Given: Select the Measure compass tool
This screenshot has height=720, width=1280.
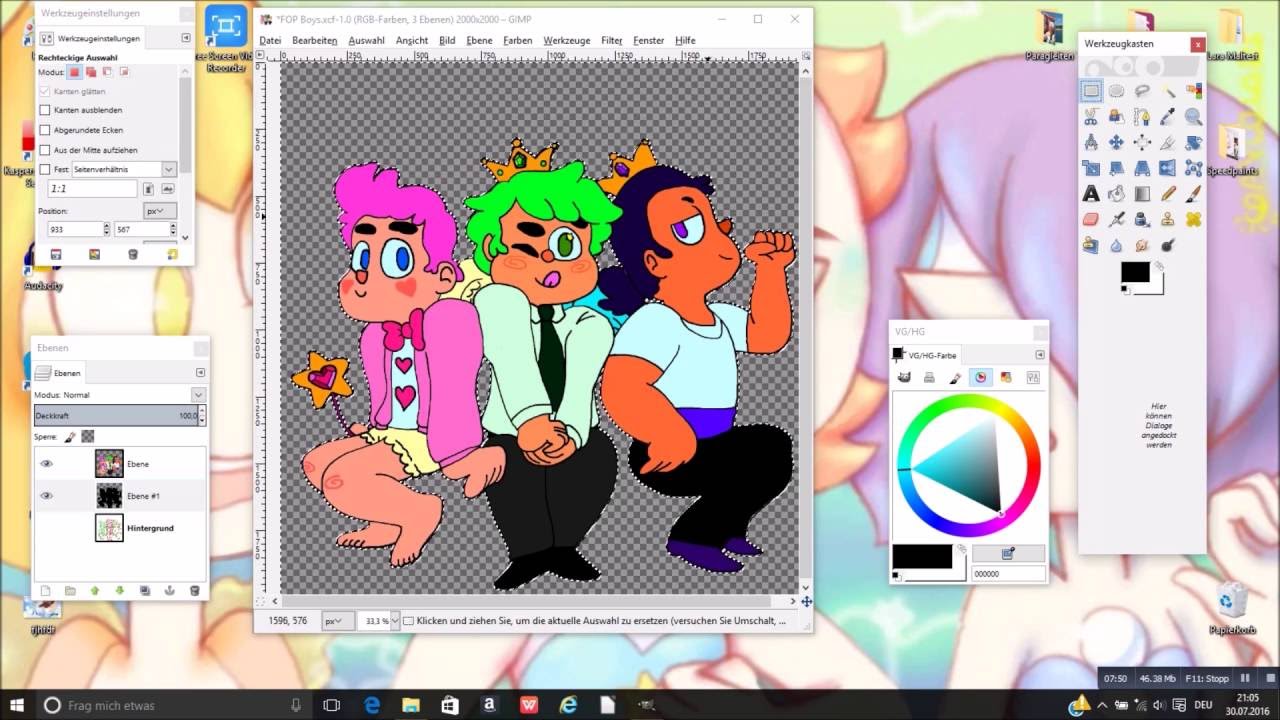Looking at the screenshot, I should point(1091,142).
